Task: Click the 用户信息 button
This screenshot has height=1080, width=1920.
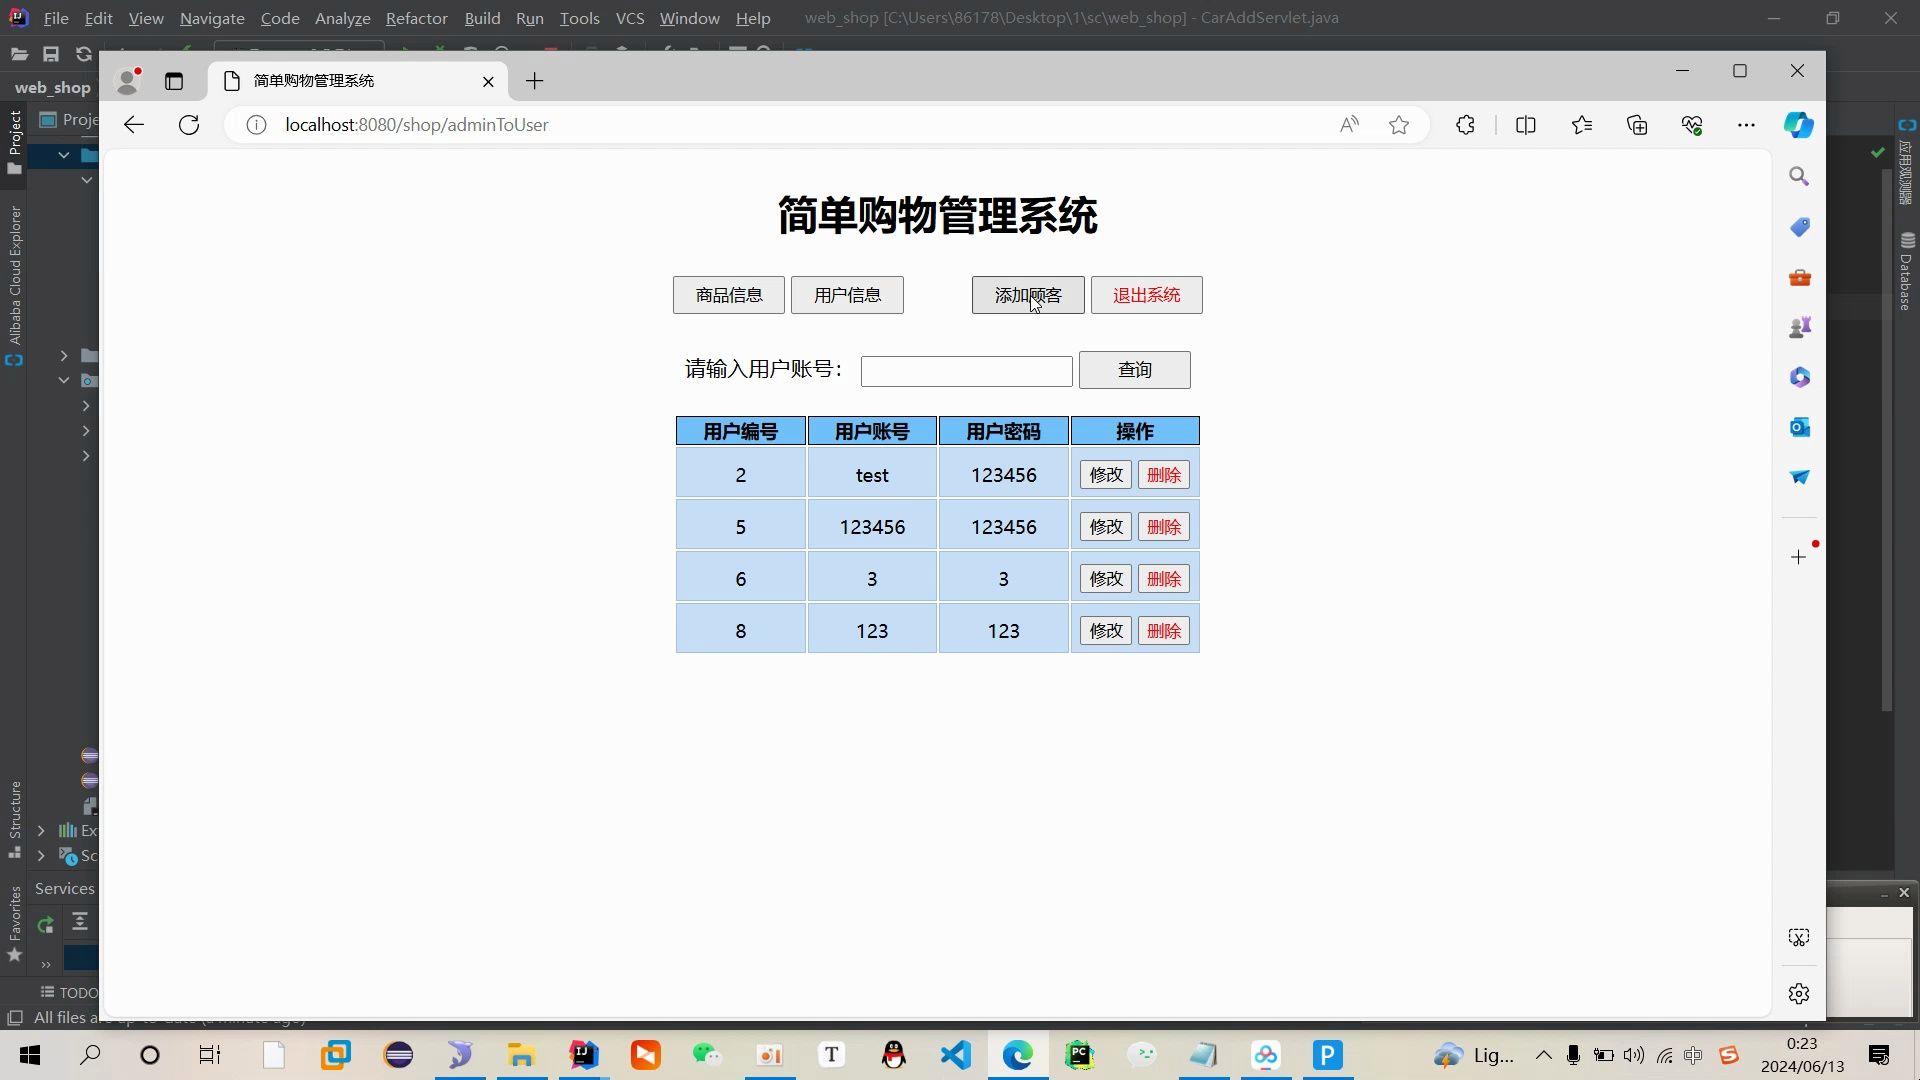Action: pyautogui.click(x=847, y=295)
